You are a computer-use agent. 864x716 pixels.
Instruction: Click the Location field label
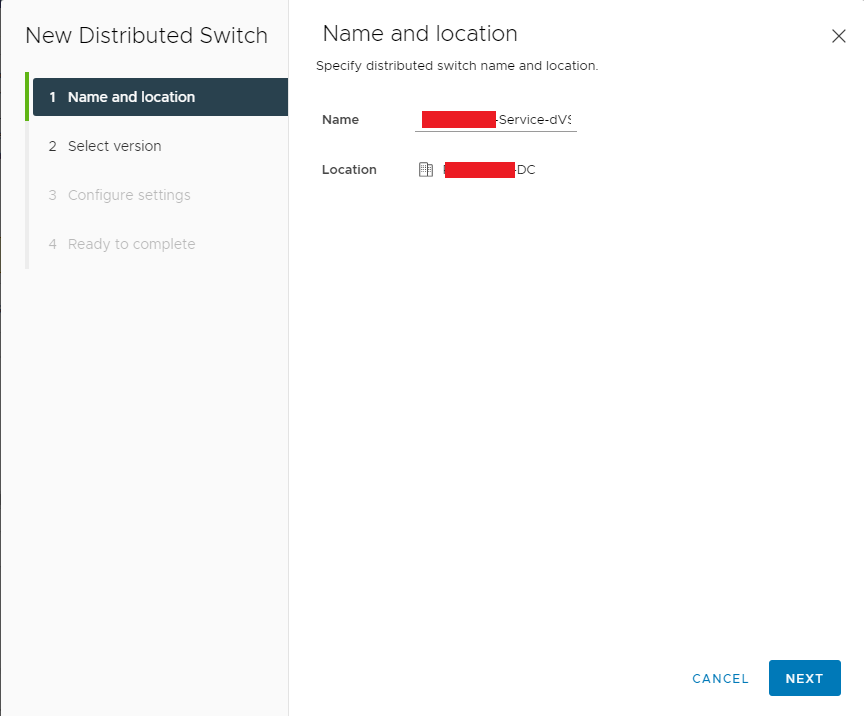click(x=349, y=170)
